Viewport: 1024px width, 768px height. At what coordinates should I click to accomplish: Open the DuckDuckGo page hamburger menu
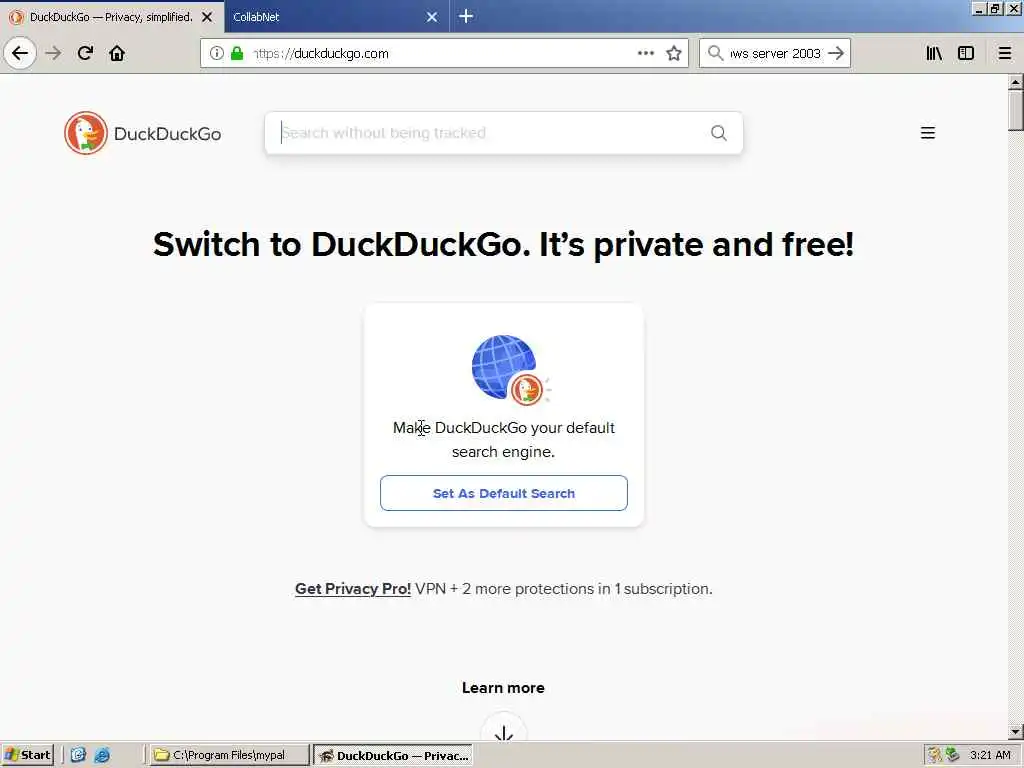[x=927, y=133]
